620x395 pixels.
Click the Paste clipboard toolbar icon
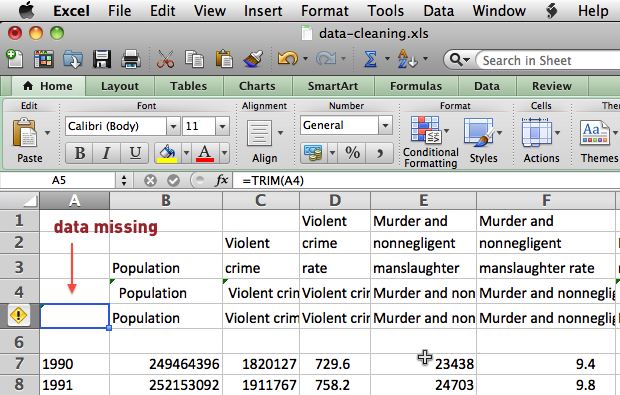[224, 60]
